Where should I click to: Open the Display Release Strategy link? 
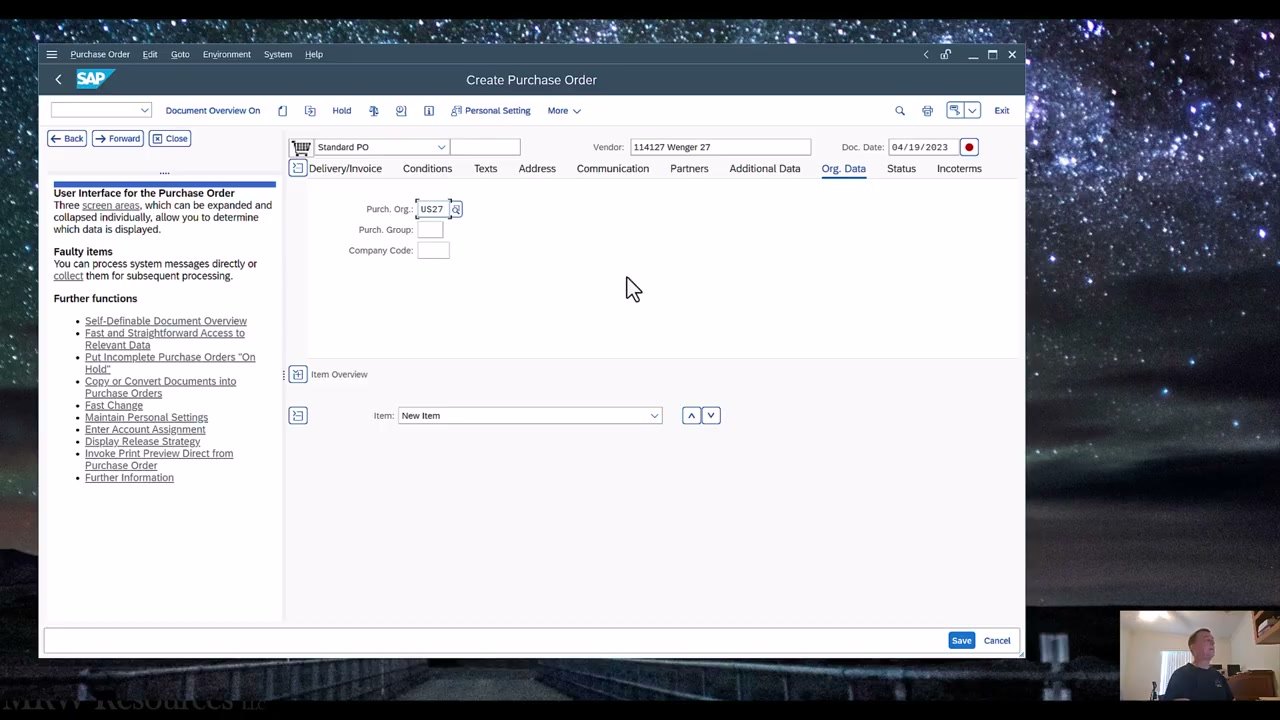142,441
